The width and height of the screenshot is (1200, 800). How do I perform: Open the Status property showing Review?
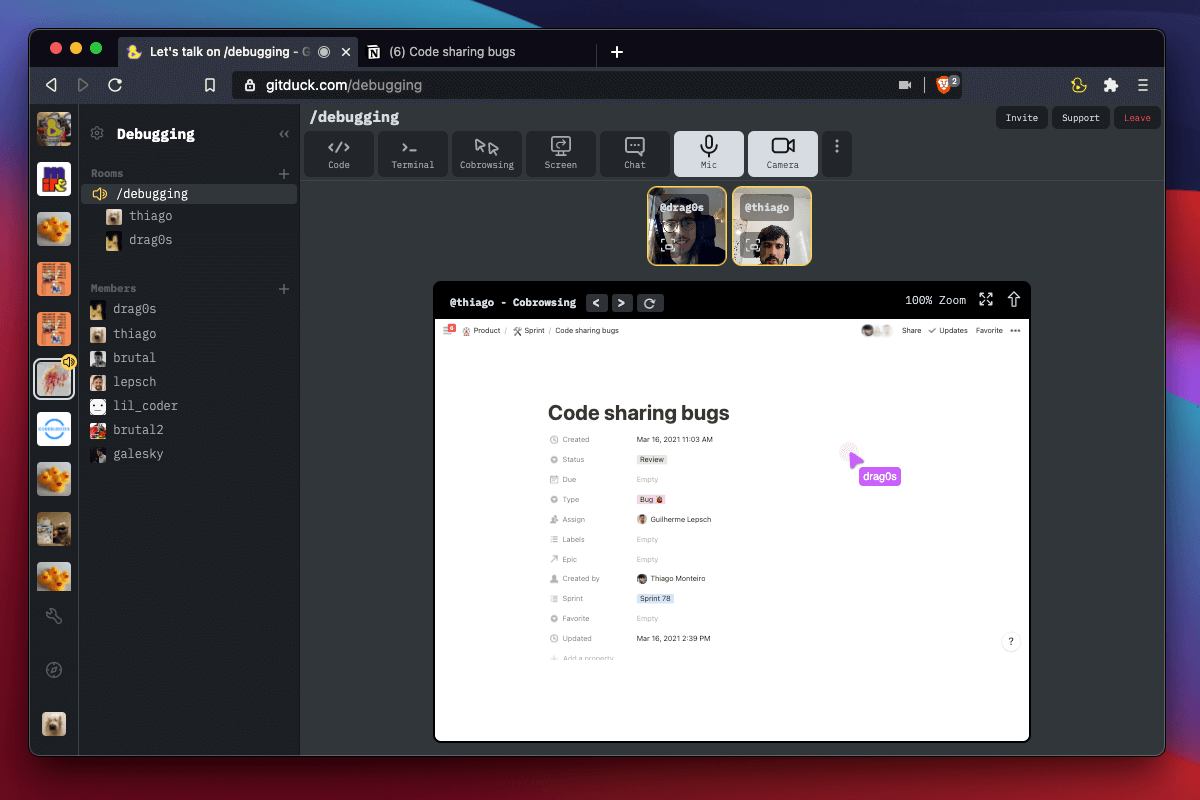(652, 460)
